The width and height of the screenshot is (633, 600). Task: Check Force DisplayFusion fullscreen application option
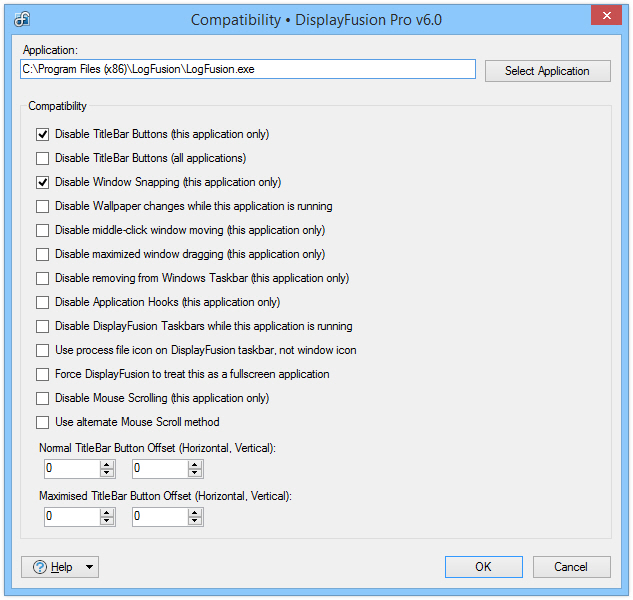(42, 374)
